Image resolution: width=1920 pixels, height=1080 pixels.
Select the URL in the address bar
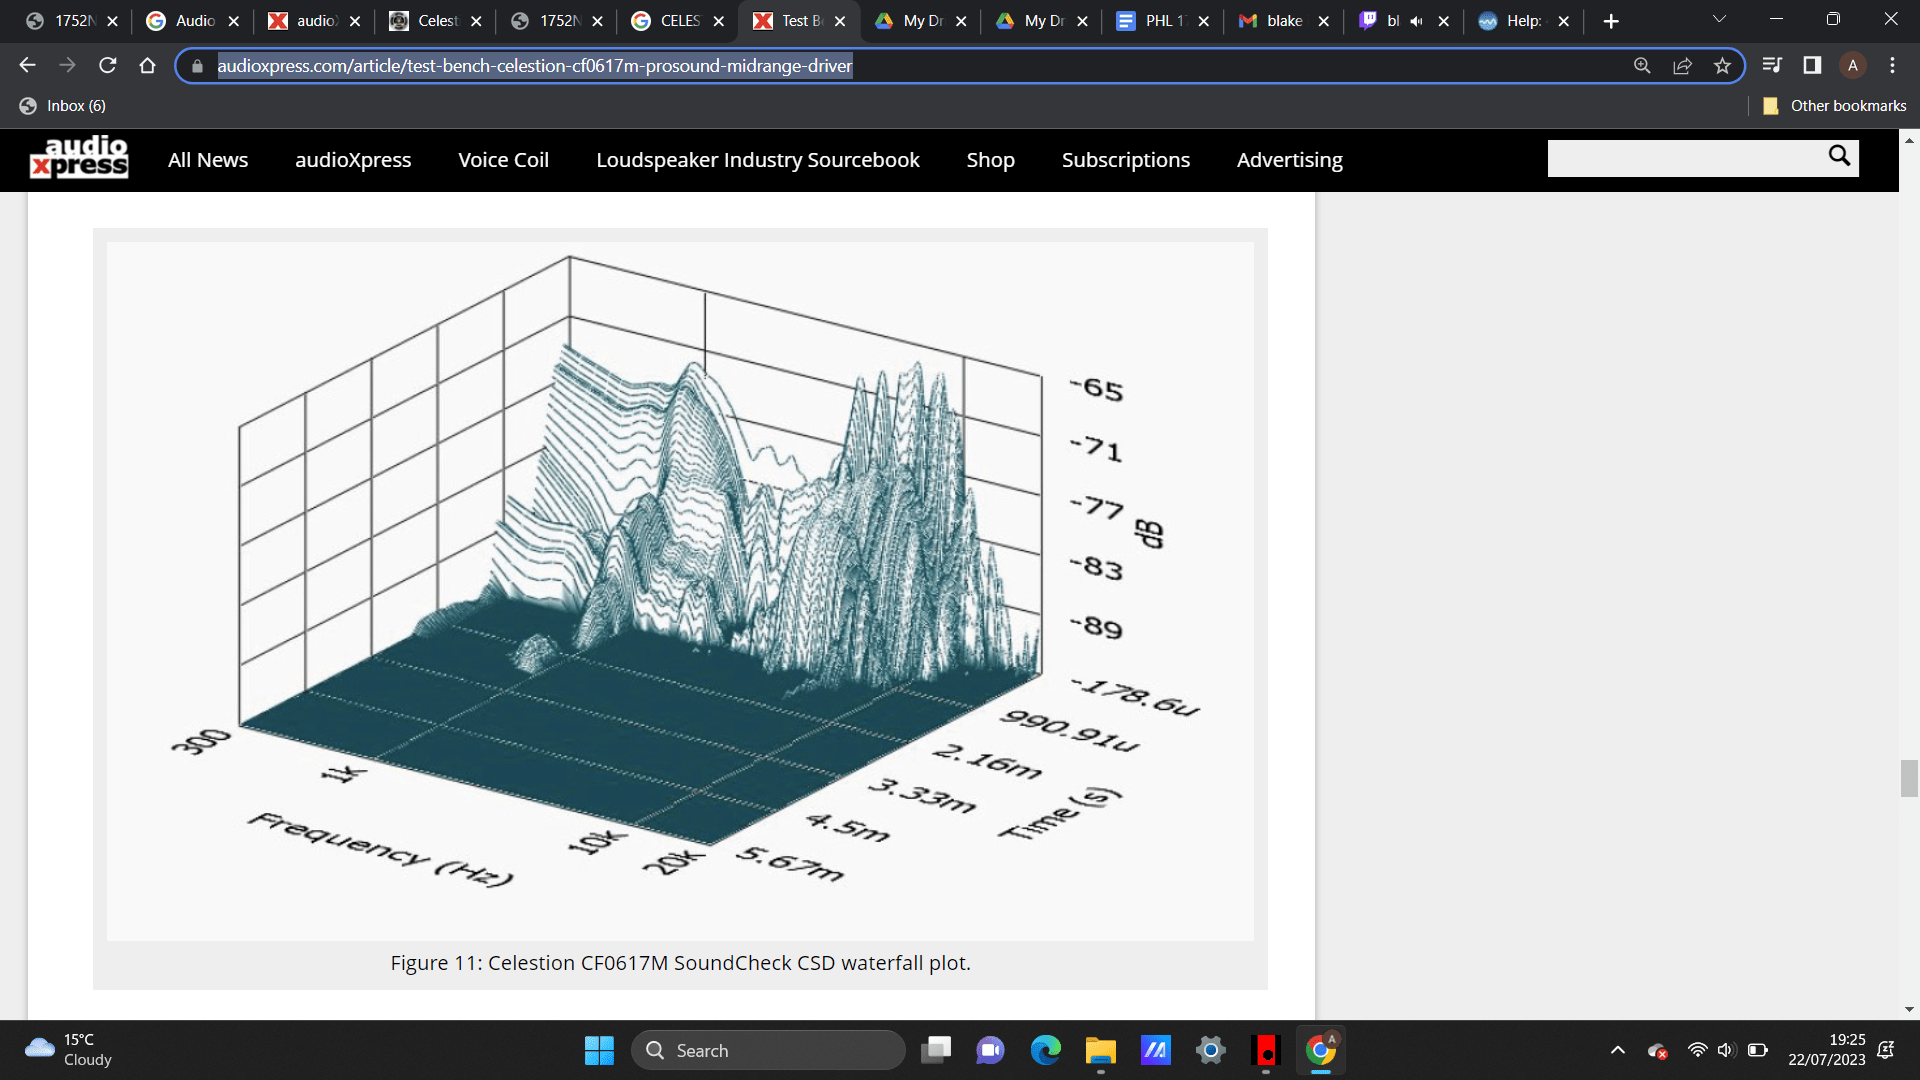(535, 66)
